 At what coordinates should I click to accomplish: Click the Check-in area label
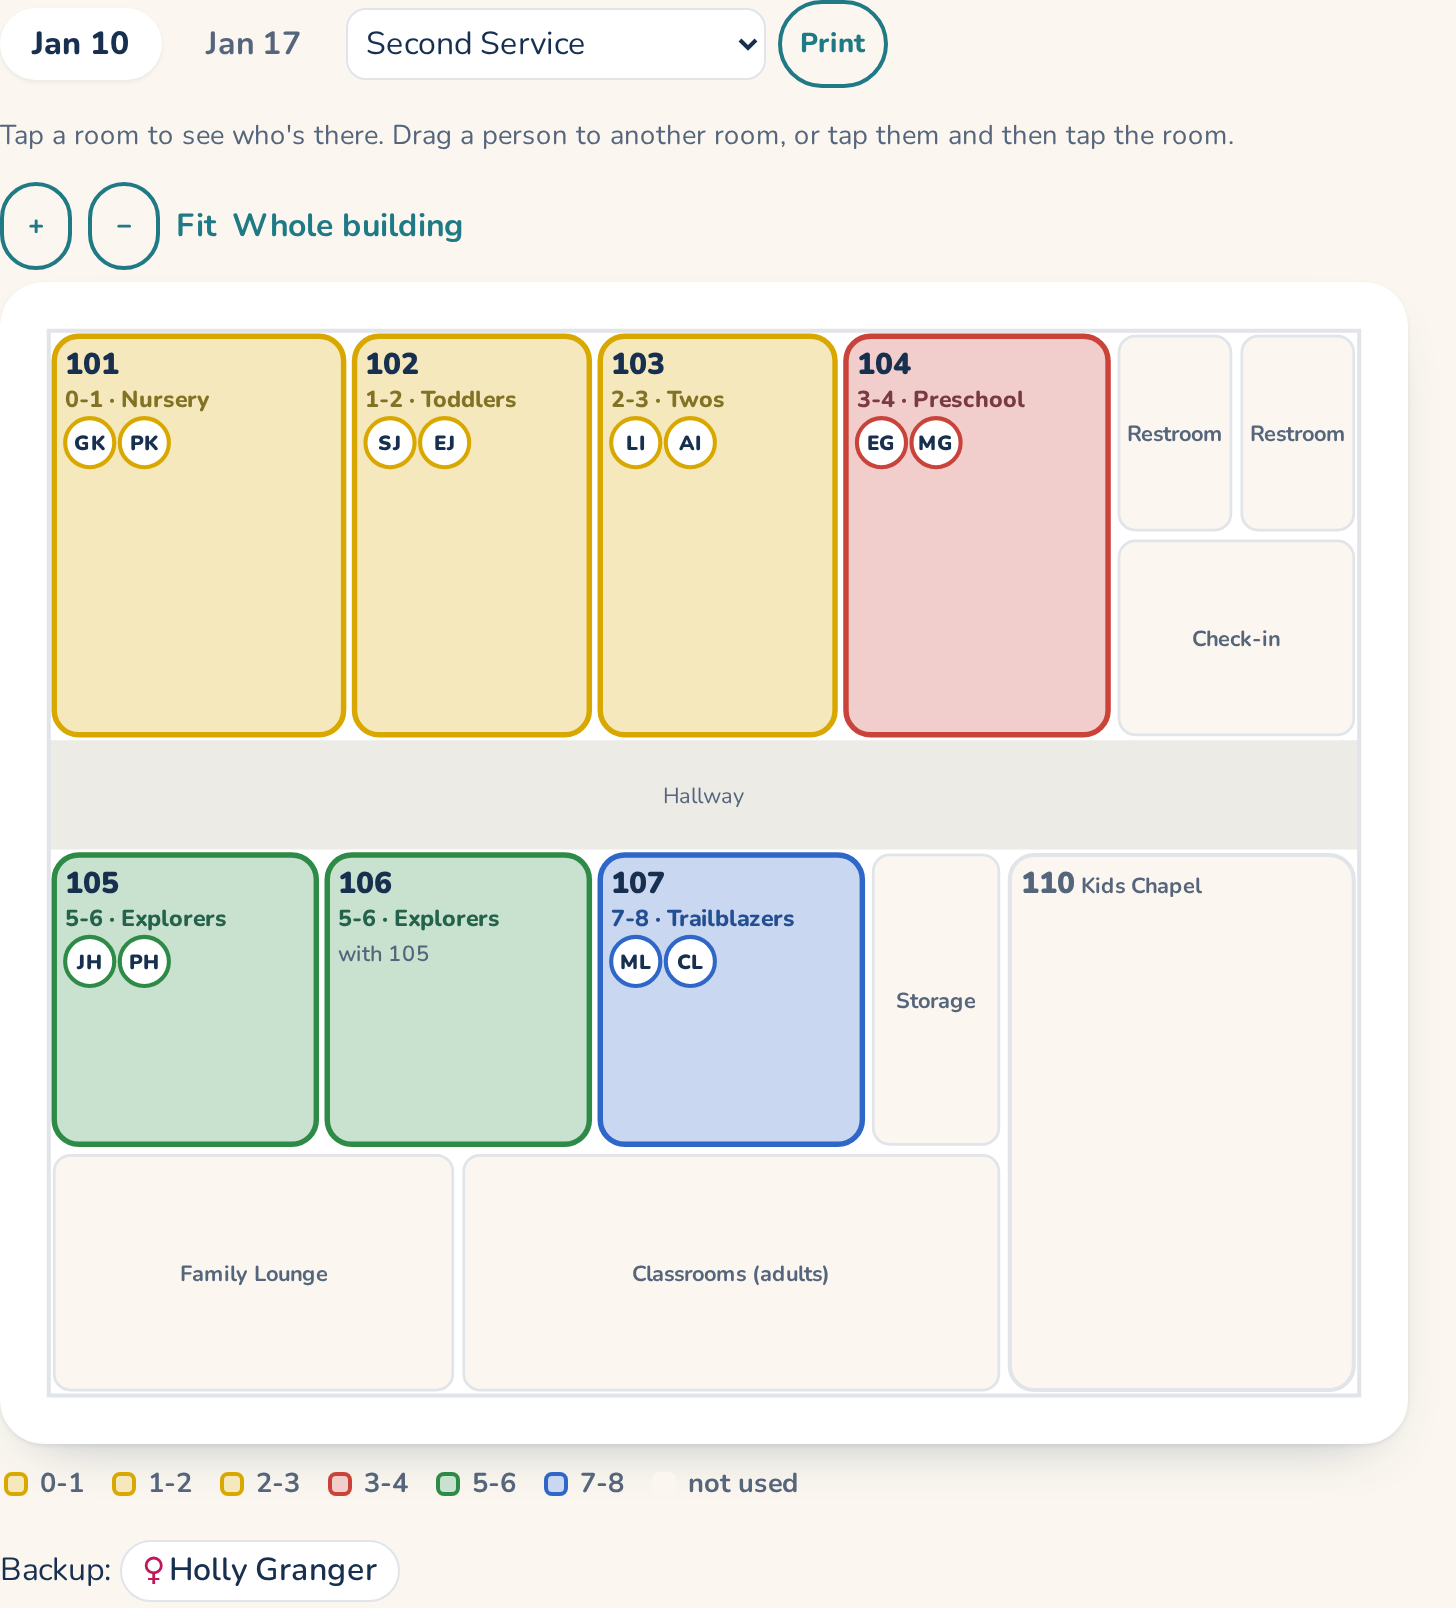(x=1236, y=639)
